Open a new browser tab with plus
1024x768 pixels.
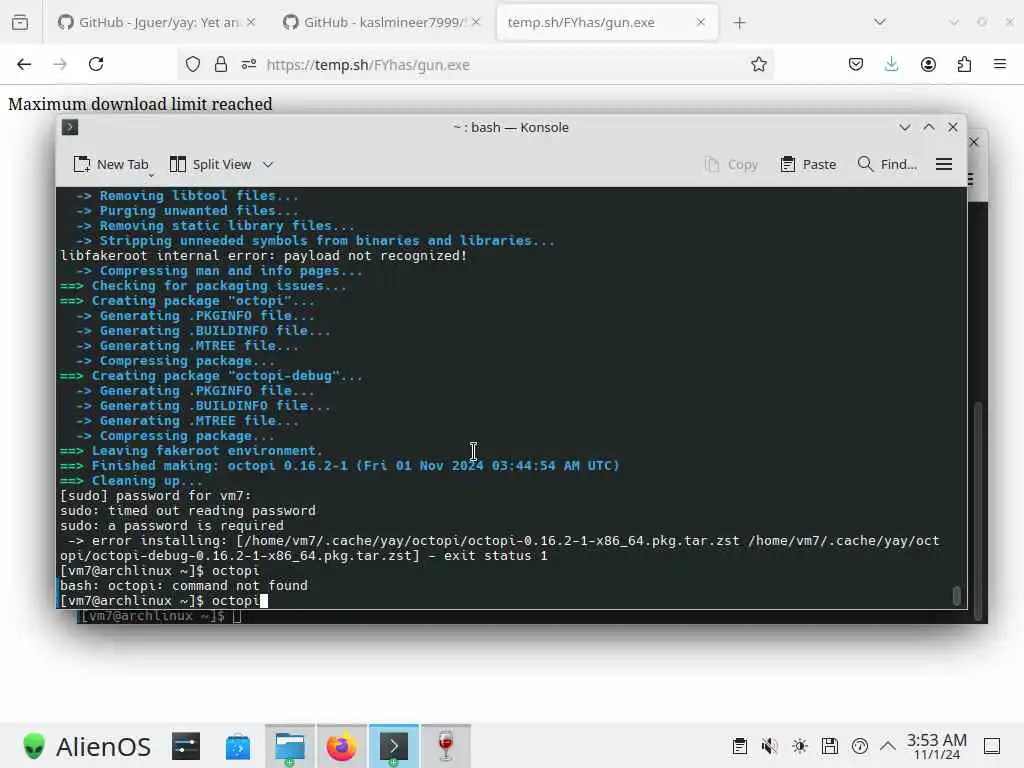click(739, 23)
